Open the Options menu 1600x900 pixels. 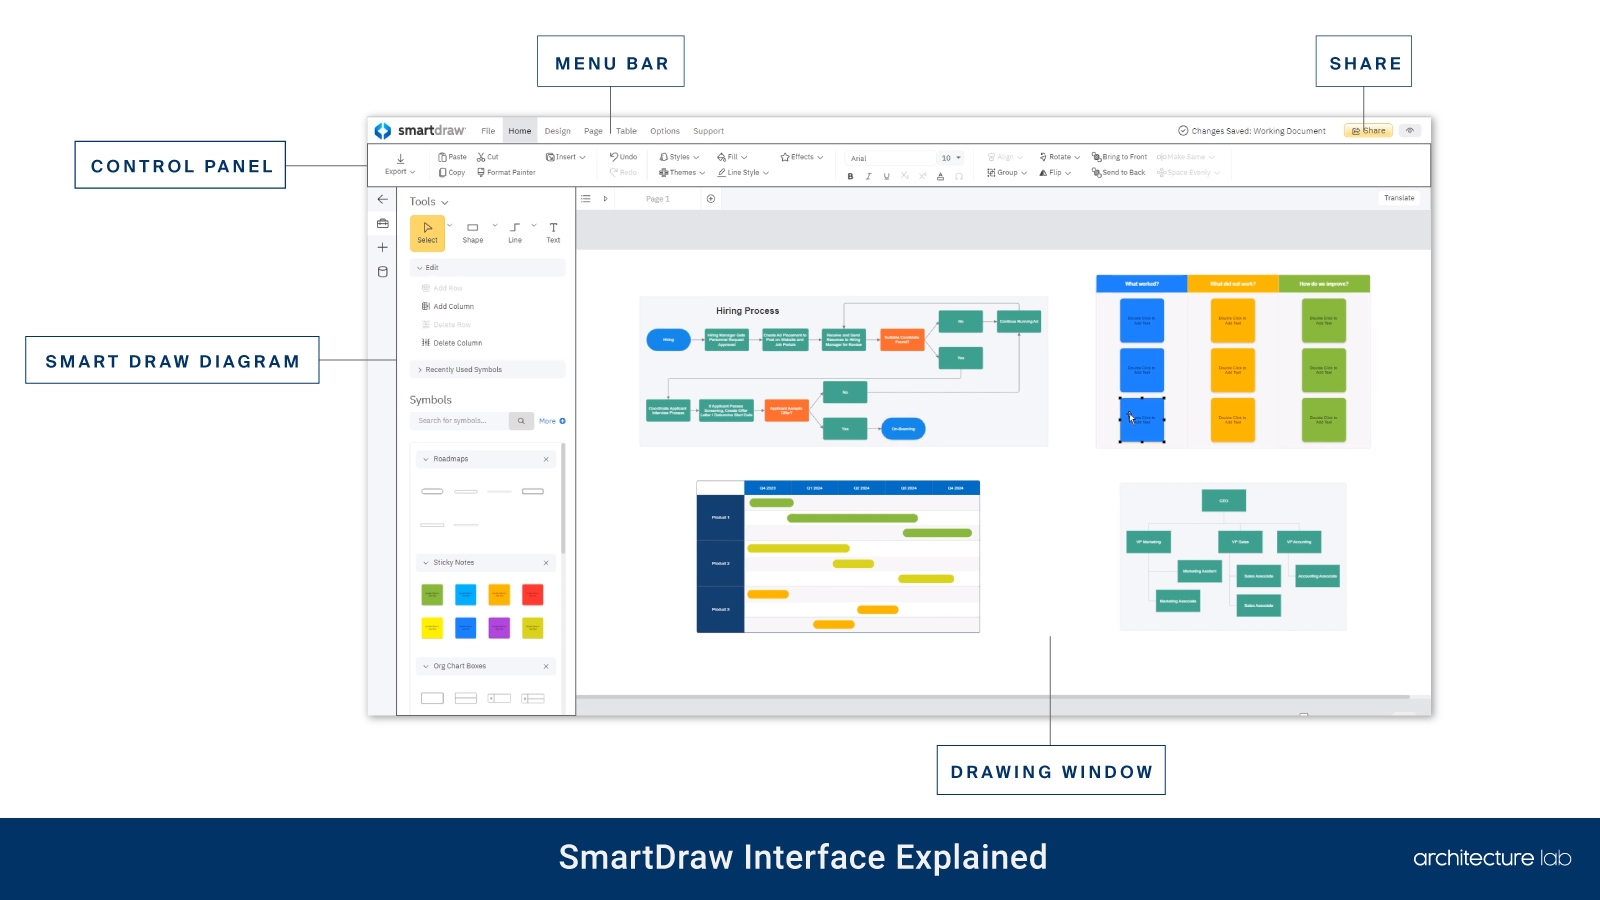click(664, 131)
